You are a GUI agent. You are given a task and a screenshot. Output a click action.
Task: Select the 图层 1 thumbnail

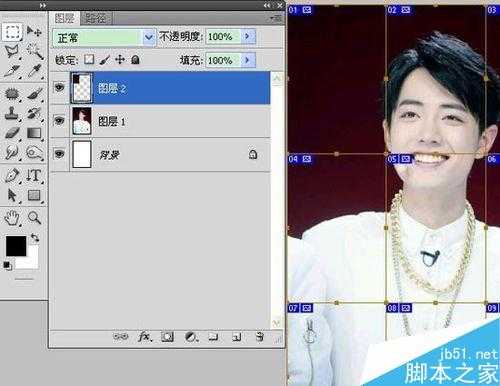[x=82, y=121]
